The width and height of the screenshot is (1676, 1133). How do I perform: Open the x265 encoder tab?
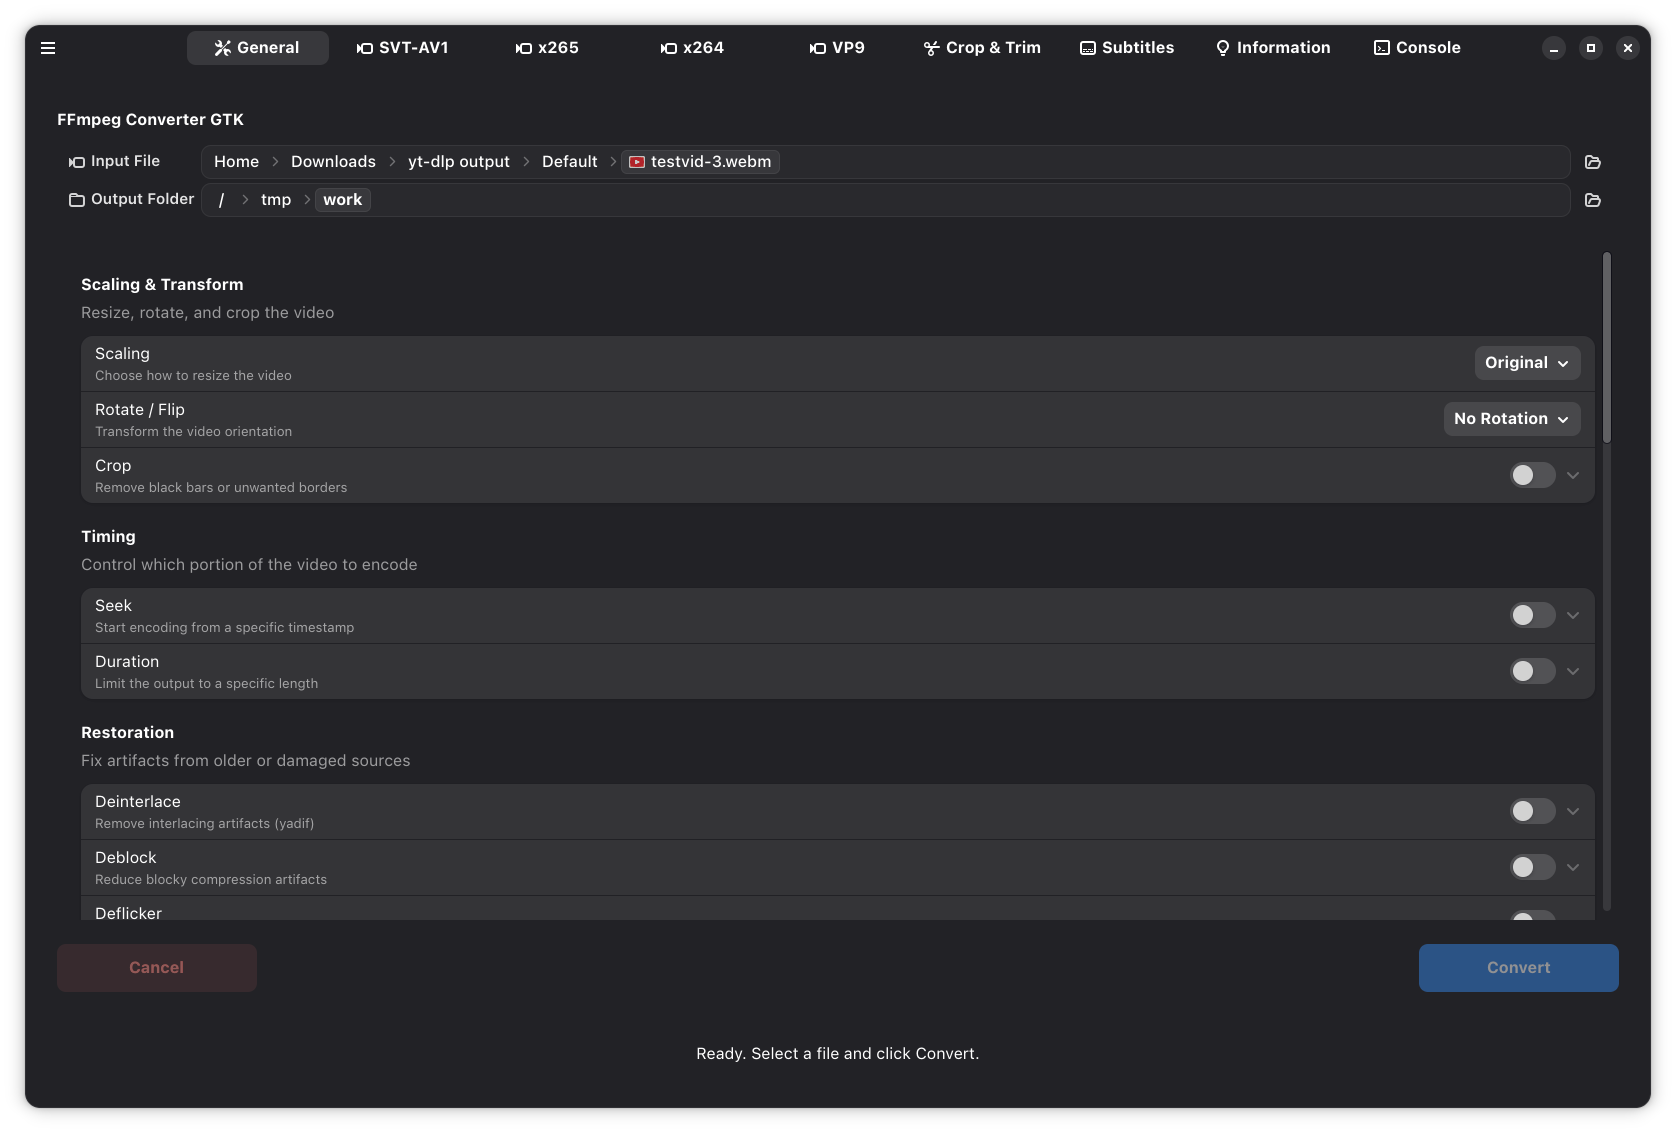[548, 48]
